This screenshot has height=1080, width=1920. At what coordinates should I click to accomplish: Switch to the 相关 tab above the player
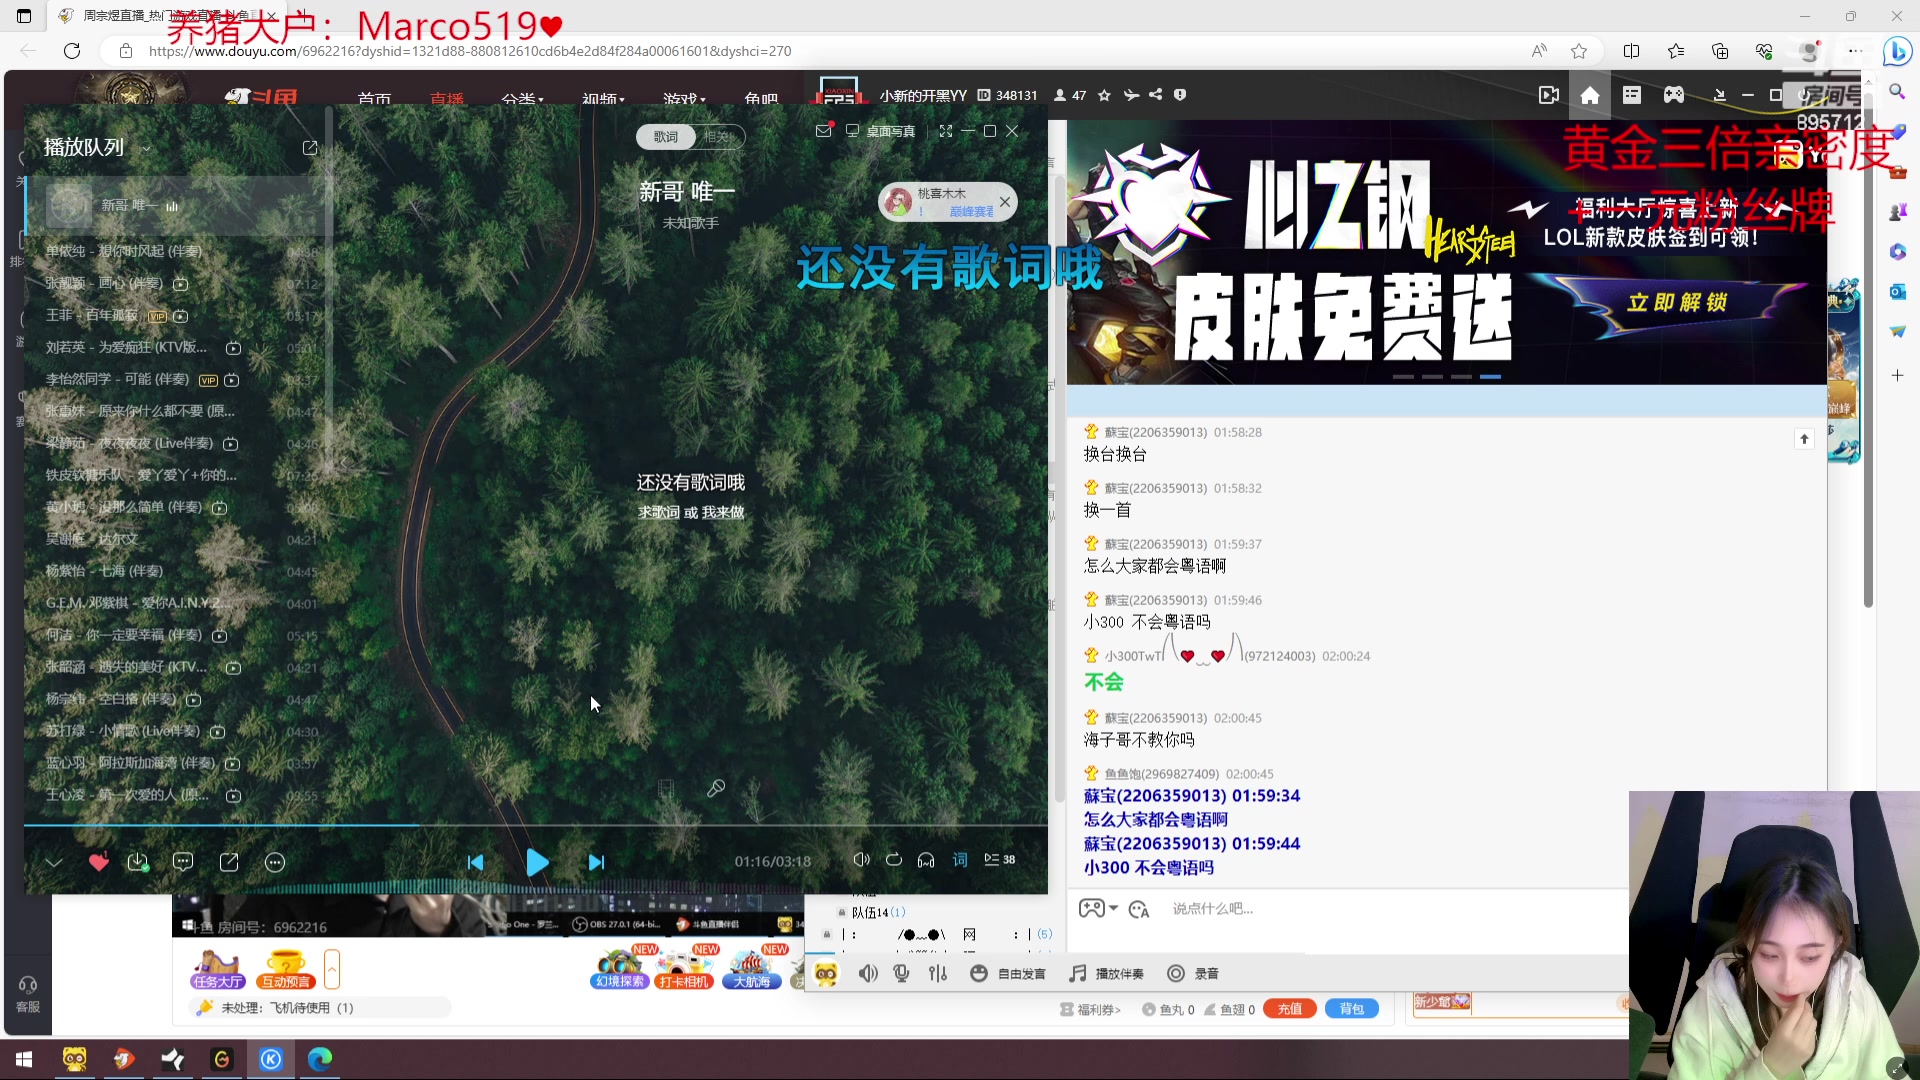(719, 136)
